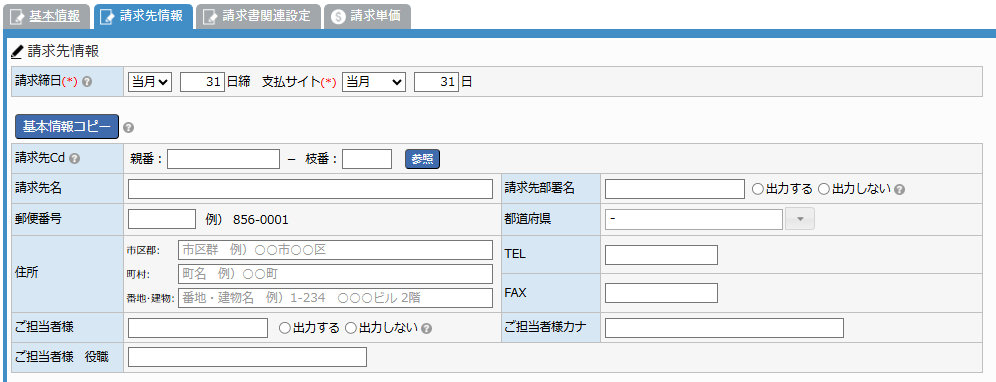Click the 請求先部署名 text field
The image size is (996, 382).
675,189
